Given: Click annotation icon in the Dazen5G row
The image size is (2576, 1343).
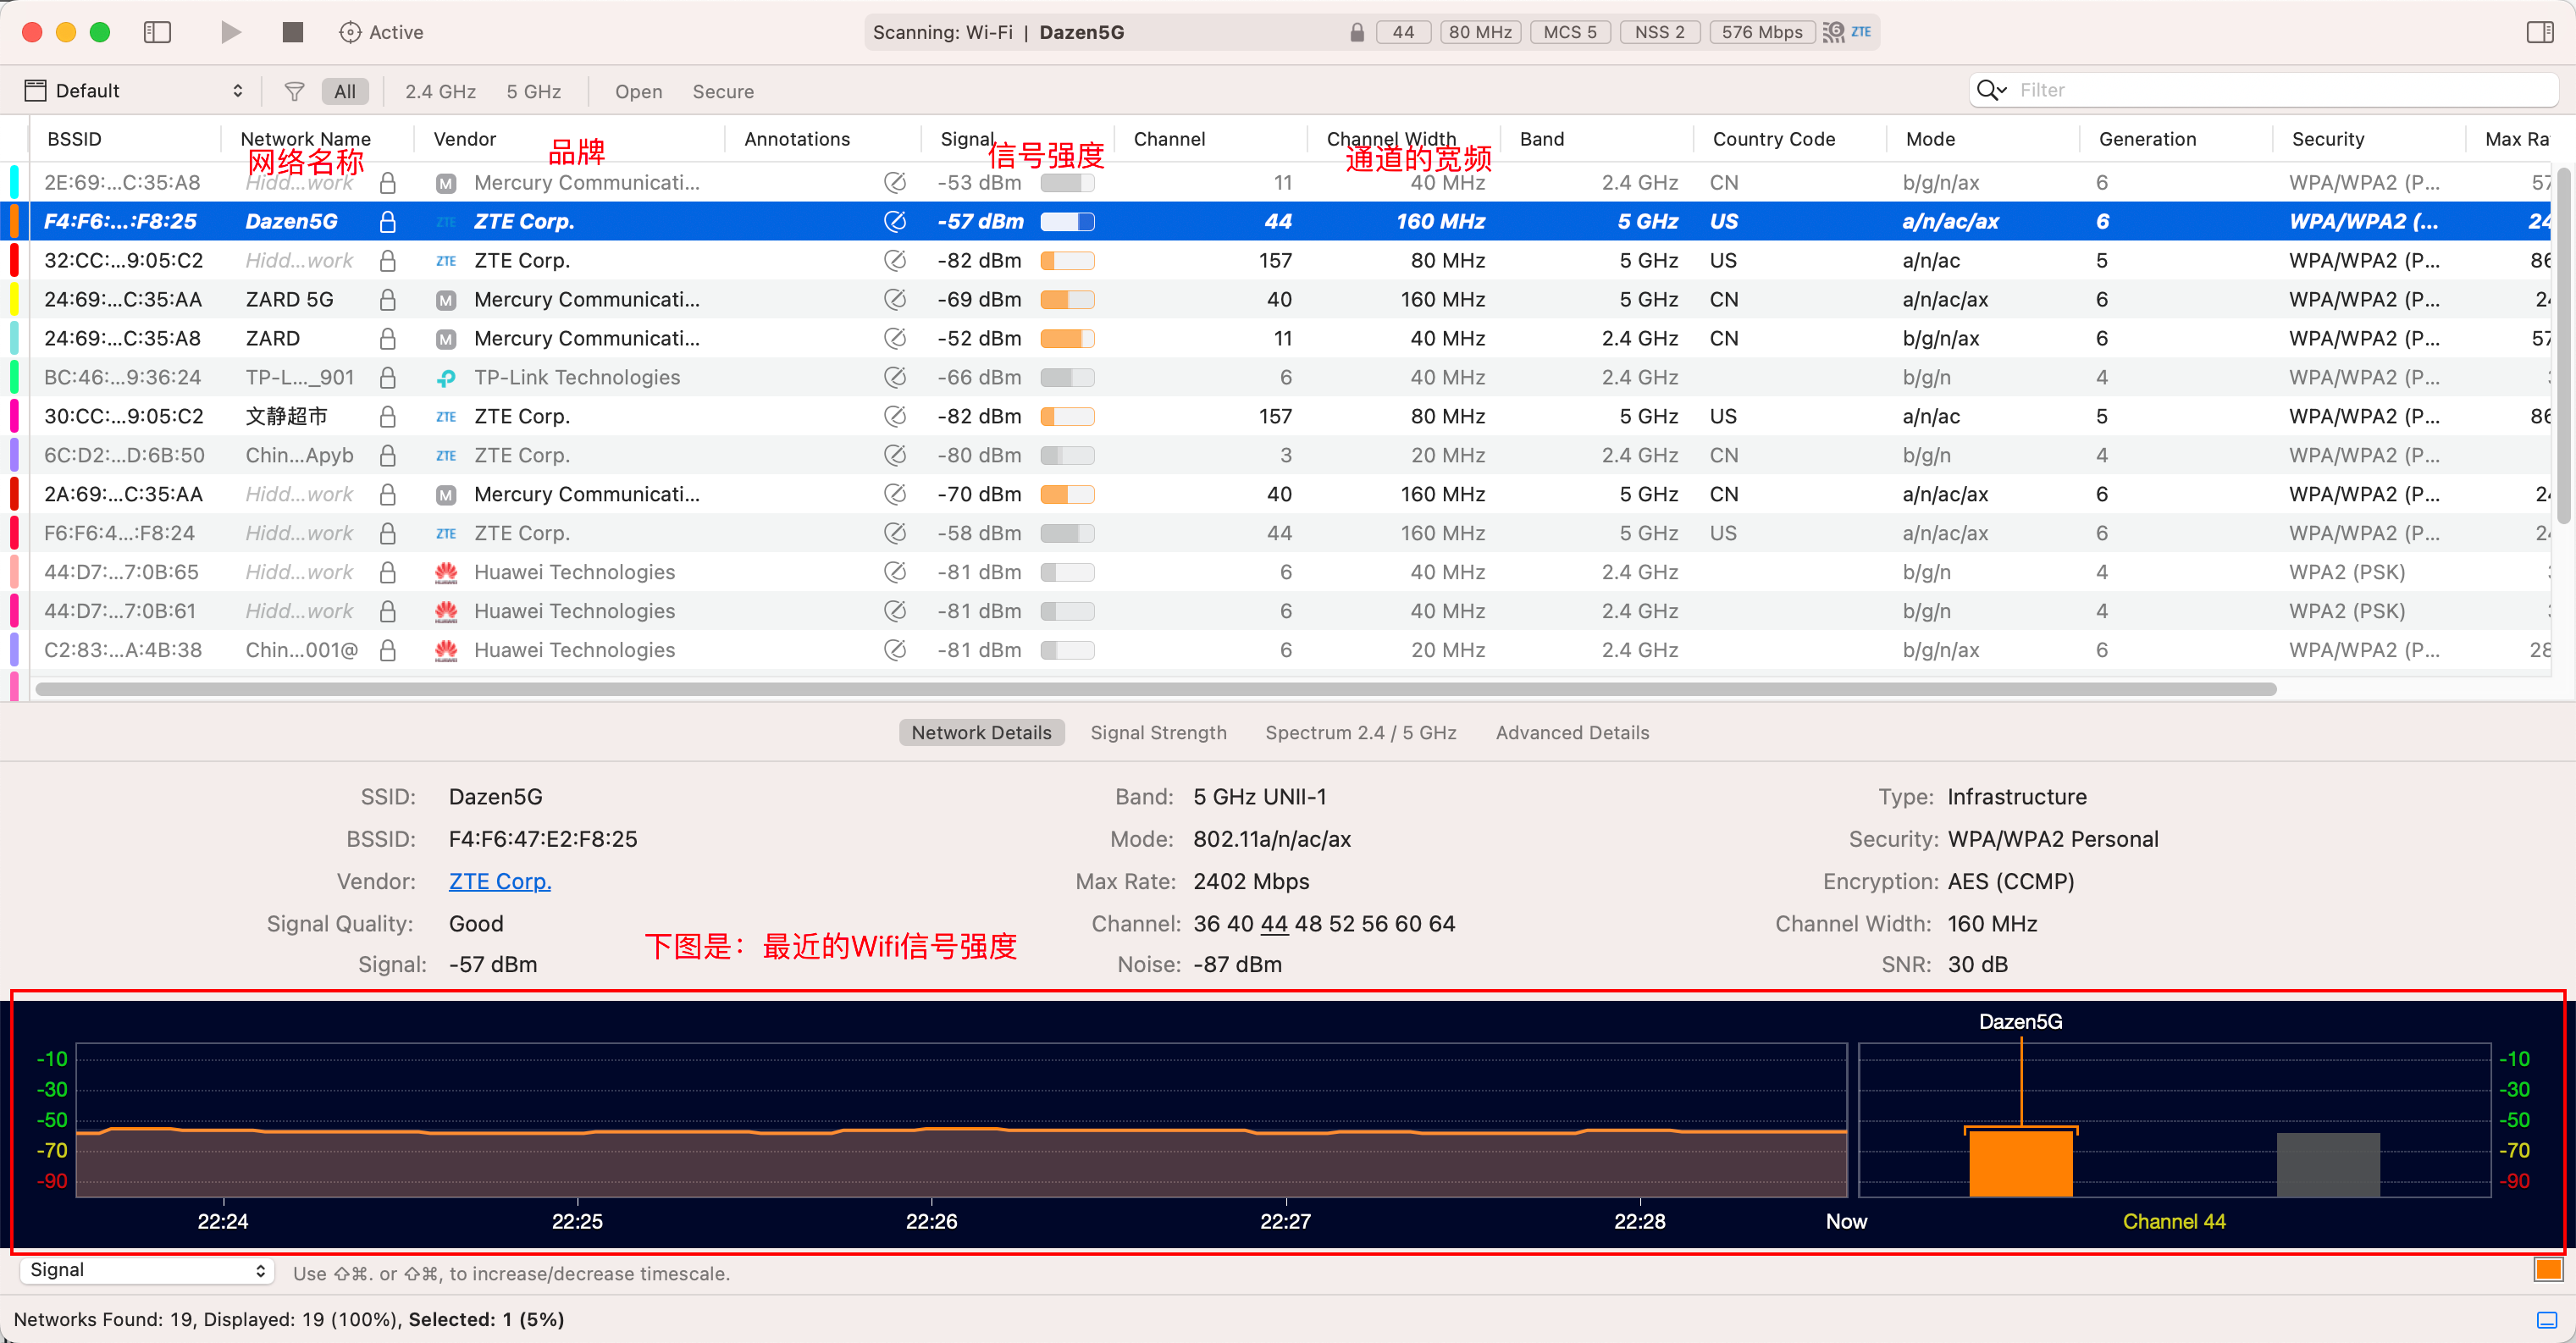Looking at the screenshot, I should pos(895,221).
